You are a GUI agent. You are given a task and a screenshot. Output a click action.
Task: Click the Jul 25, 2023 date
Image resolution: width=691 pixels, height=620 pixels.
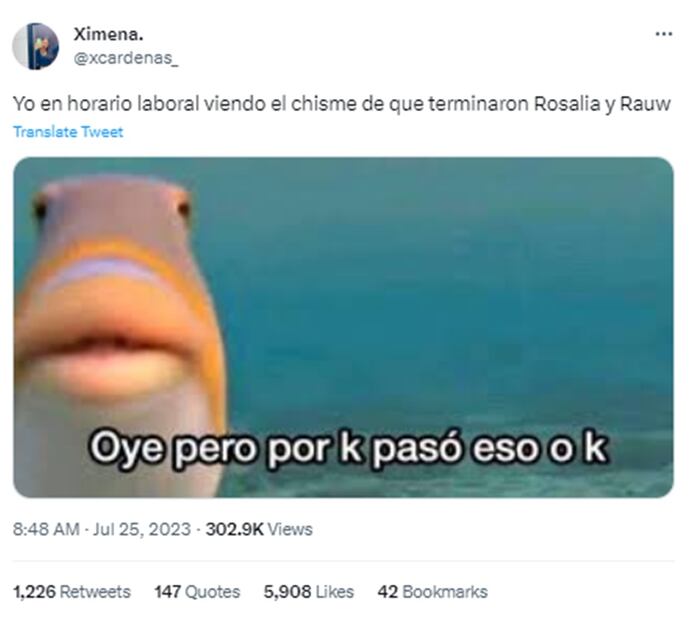click(142, 529)
